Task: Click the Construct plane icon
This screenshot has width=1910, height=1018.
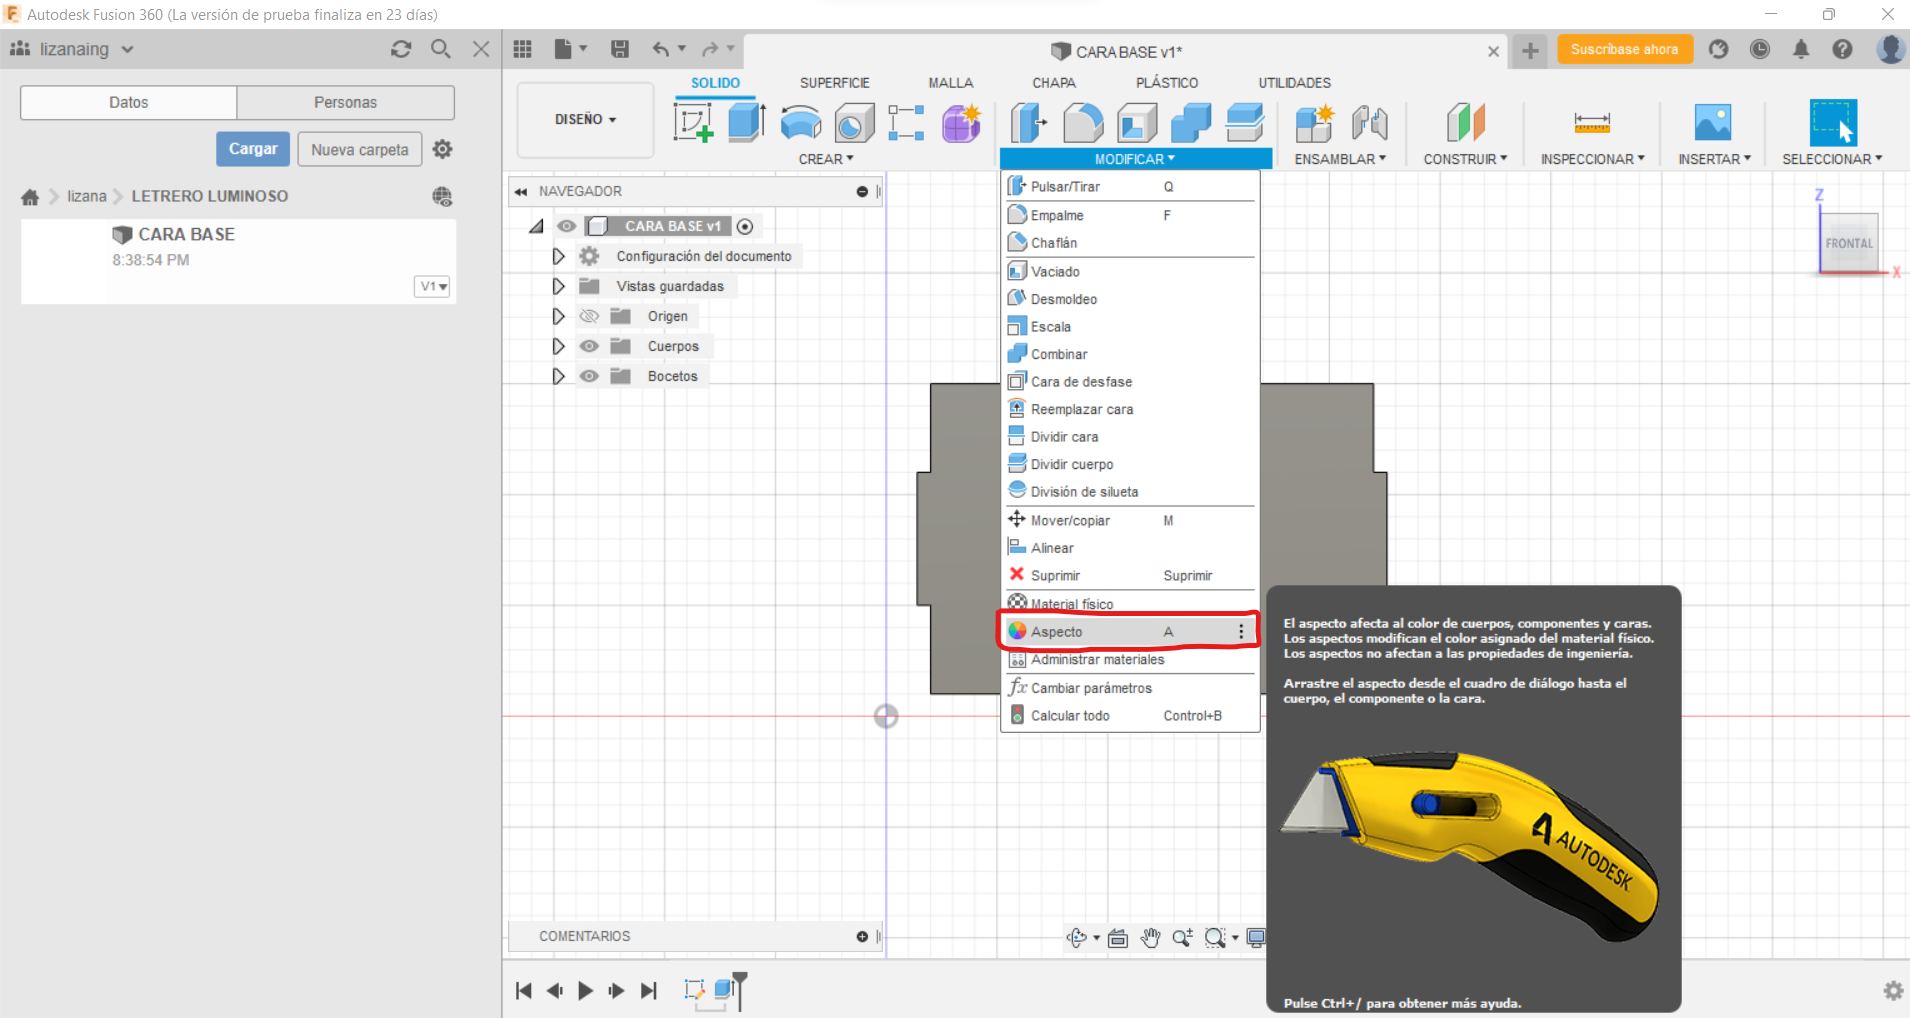Action: click(1466, 123)
